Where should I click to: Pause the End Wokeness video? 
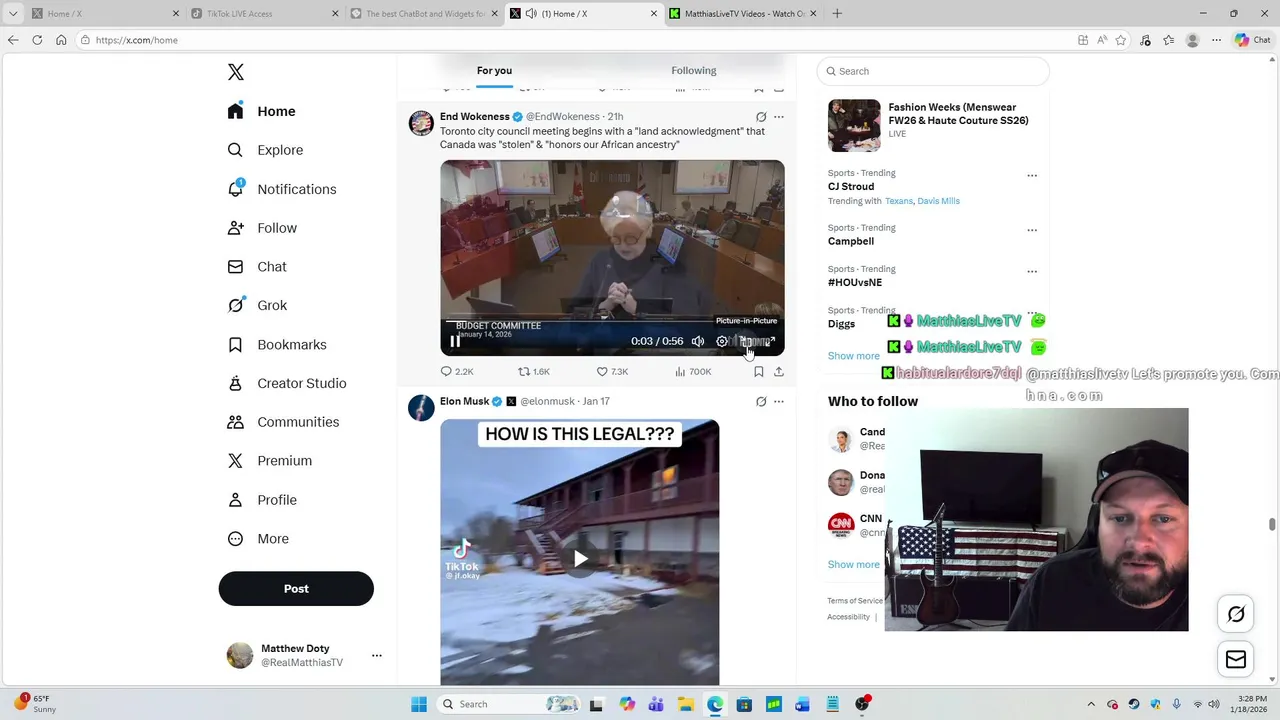(455, 341)
